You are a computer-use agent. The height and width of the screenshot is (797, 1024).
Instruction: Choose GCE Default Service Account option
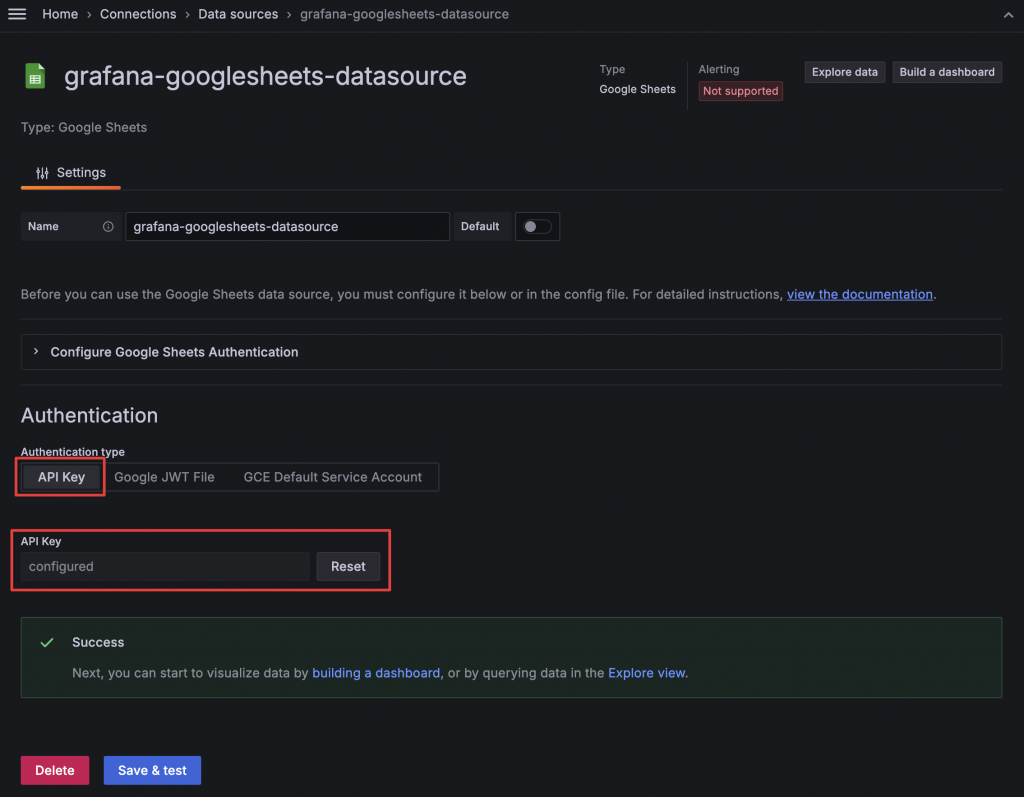(333, 477)
